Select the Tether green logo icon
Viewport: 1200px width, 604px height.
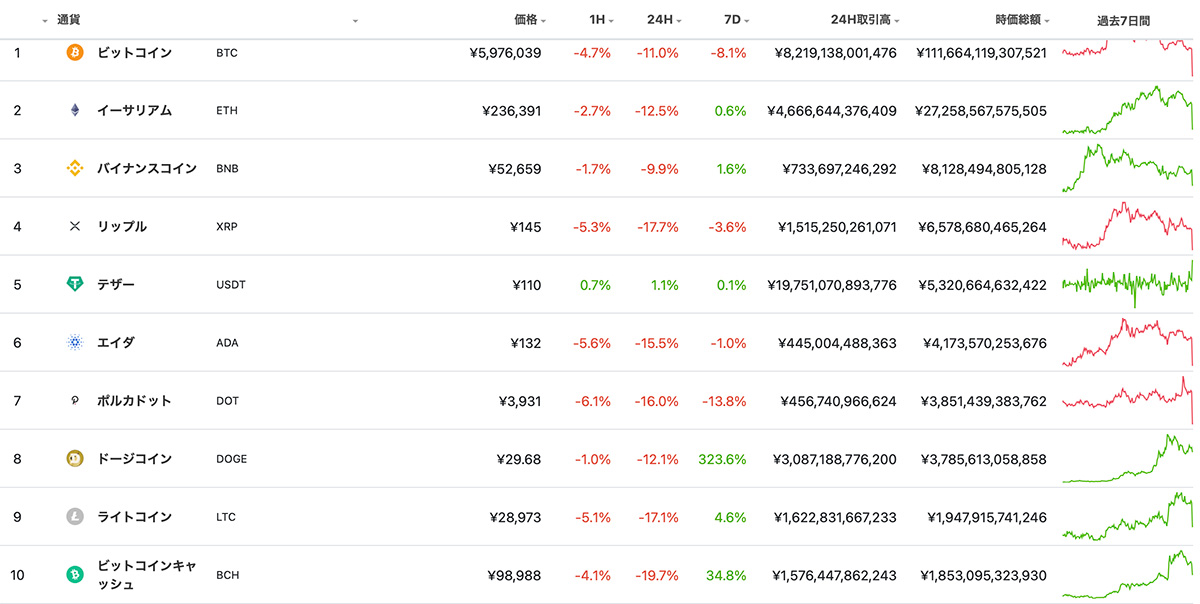click(x=75, y=284)
